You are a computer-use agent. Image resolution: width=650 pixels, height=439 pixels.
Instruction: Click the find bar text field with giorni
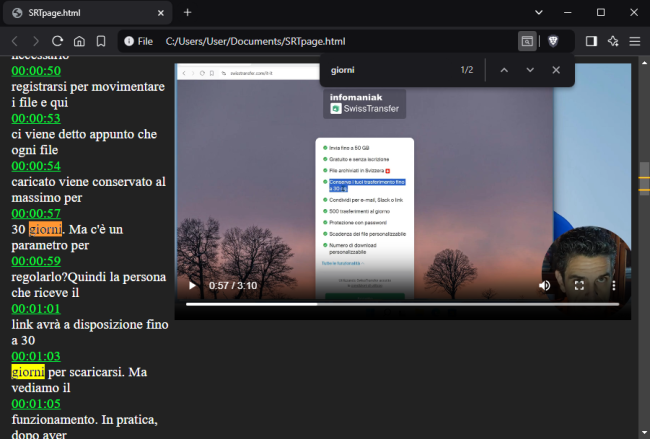388,70
